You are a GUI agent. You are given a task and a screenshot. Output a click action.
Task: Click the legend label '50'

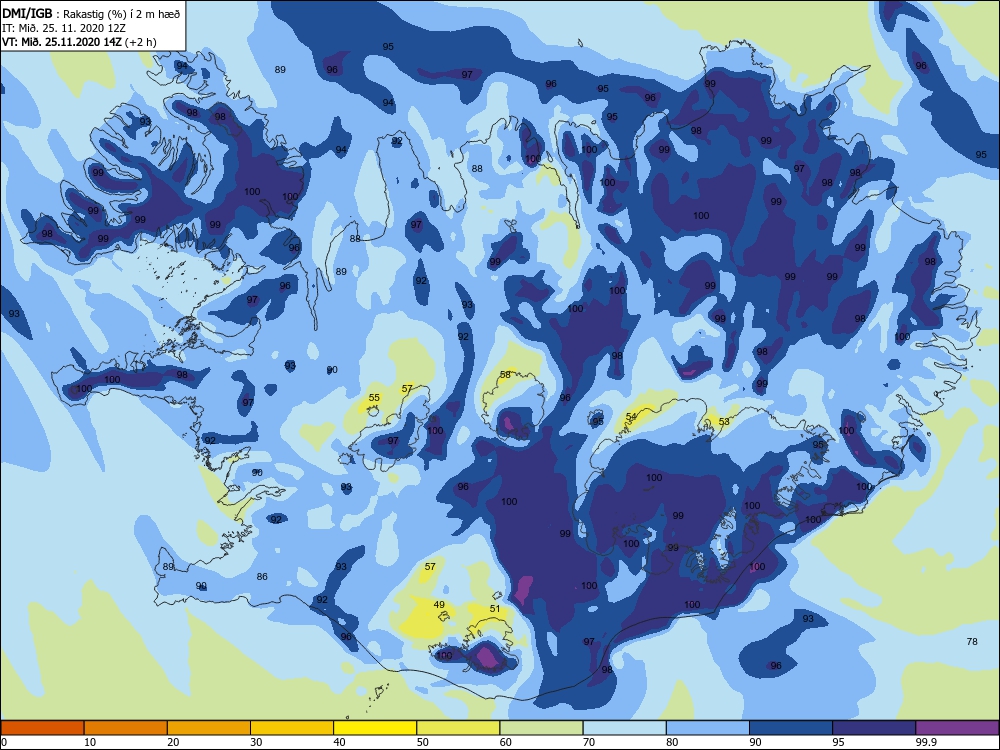[423, 742]
